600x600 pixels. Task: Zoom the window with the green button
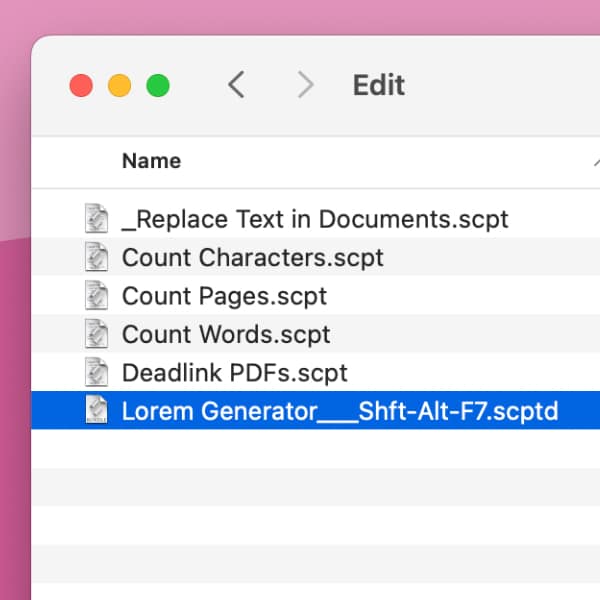click(158, 86)
